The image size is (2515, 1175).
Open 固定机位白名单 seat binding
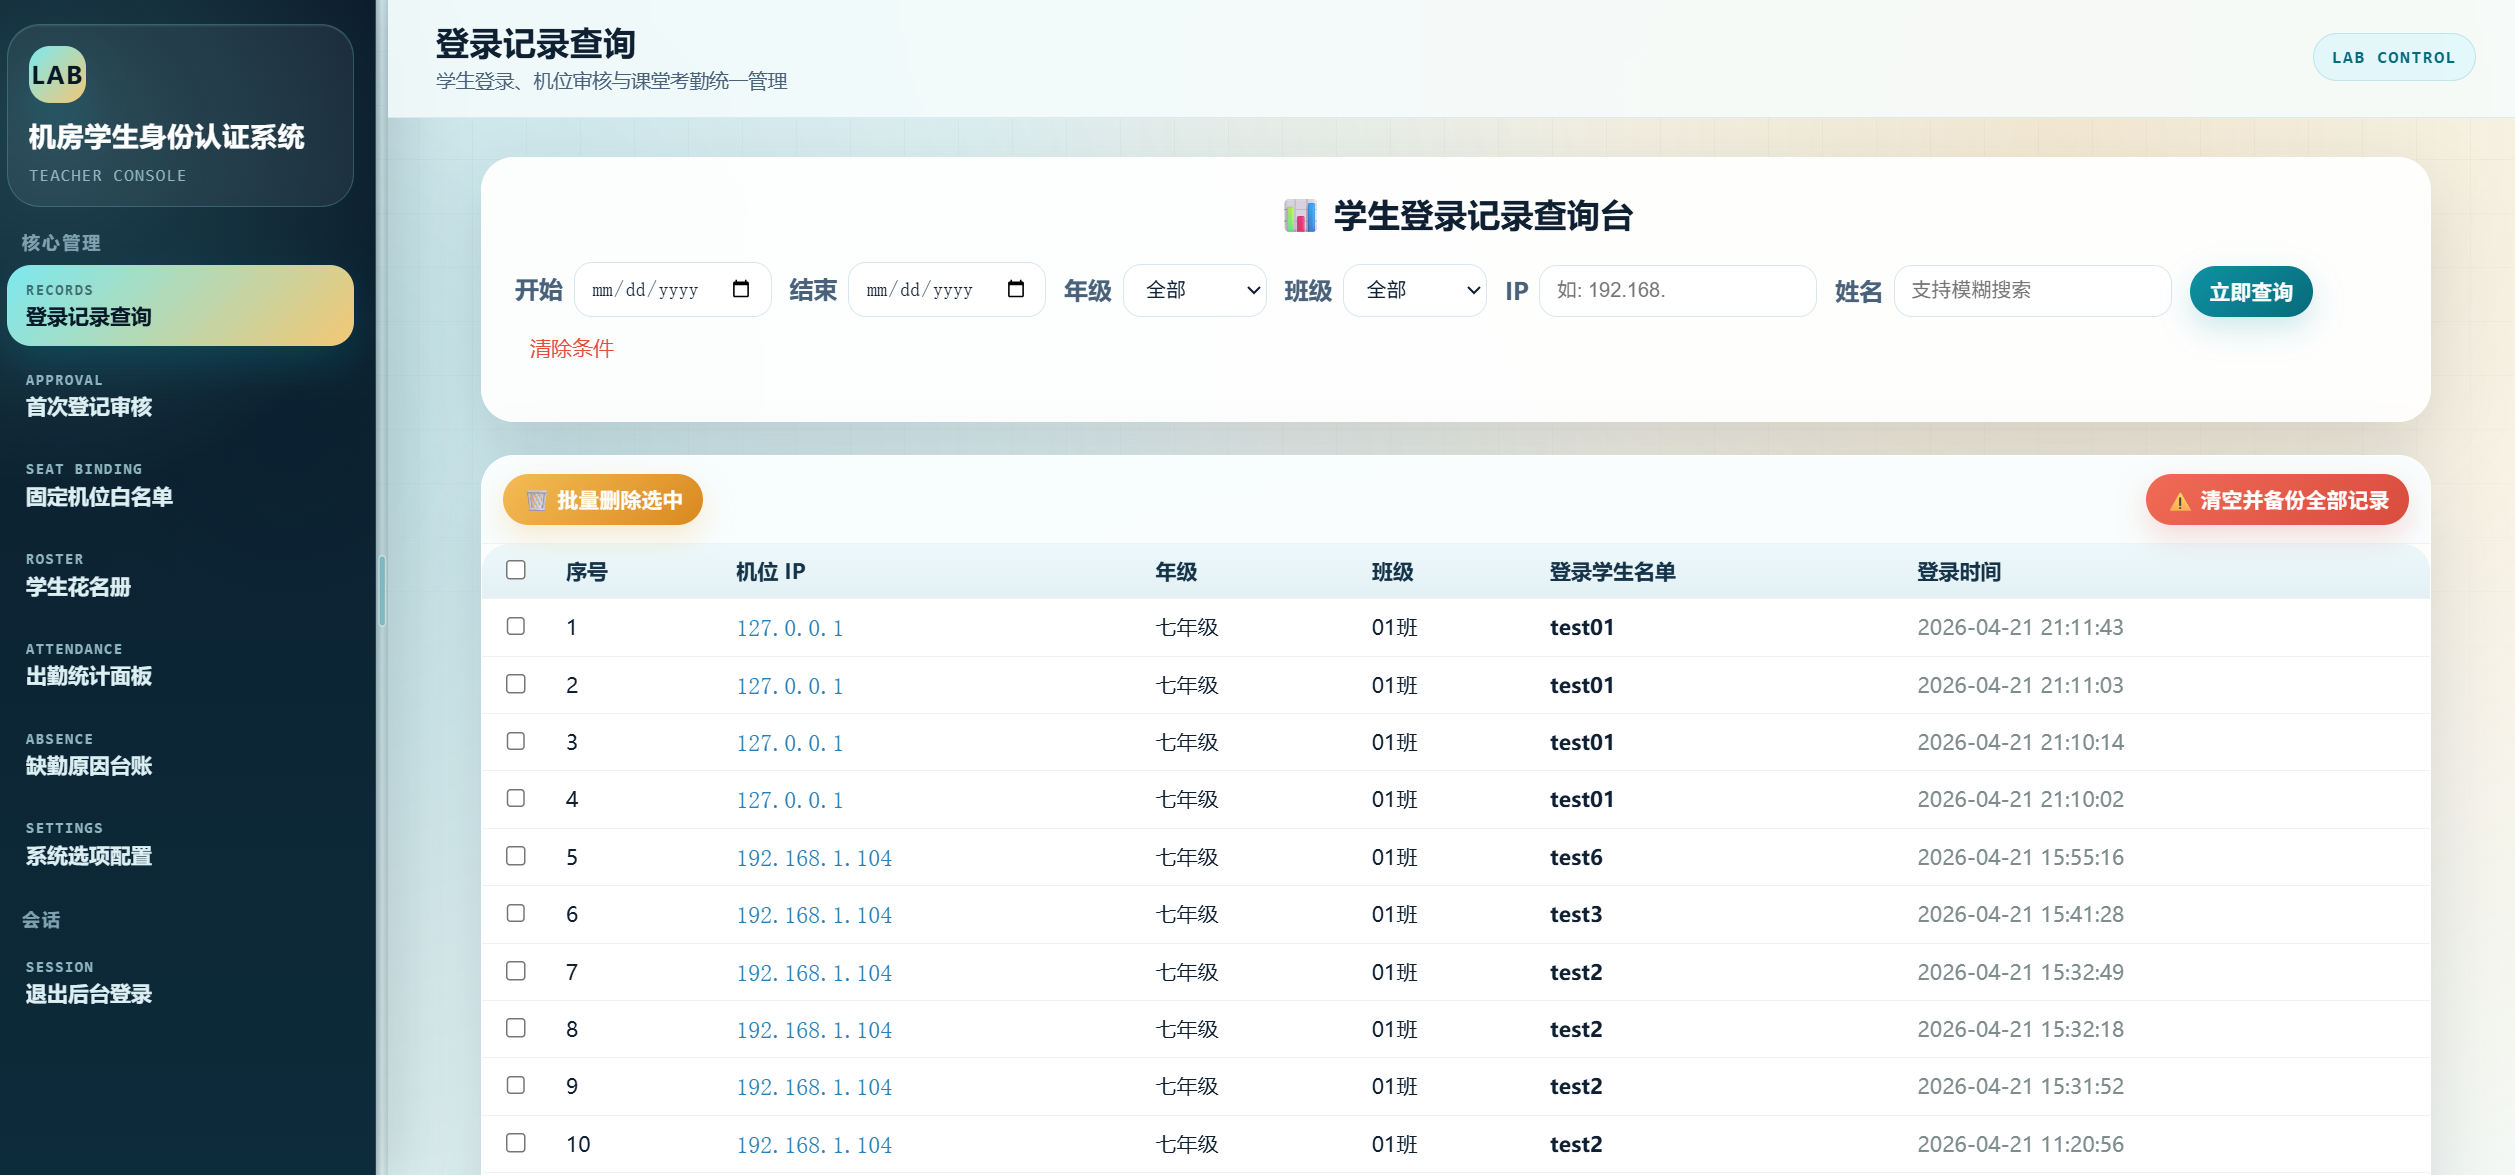[180, 485]
